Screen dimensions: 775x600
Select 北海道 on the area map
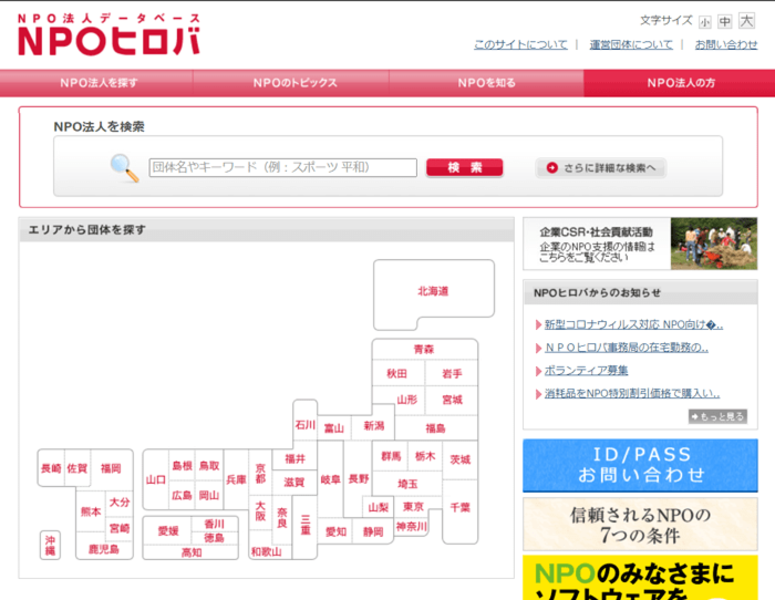pyautogui.click(x=433, y=292)
